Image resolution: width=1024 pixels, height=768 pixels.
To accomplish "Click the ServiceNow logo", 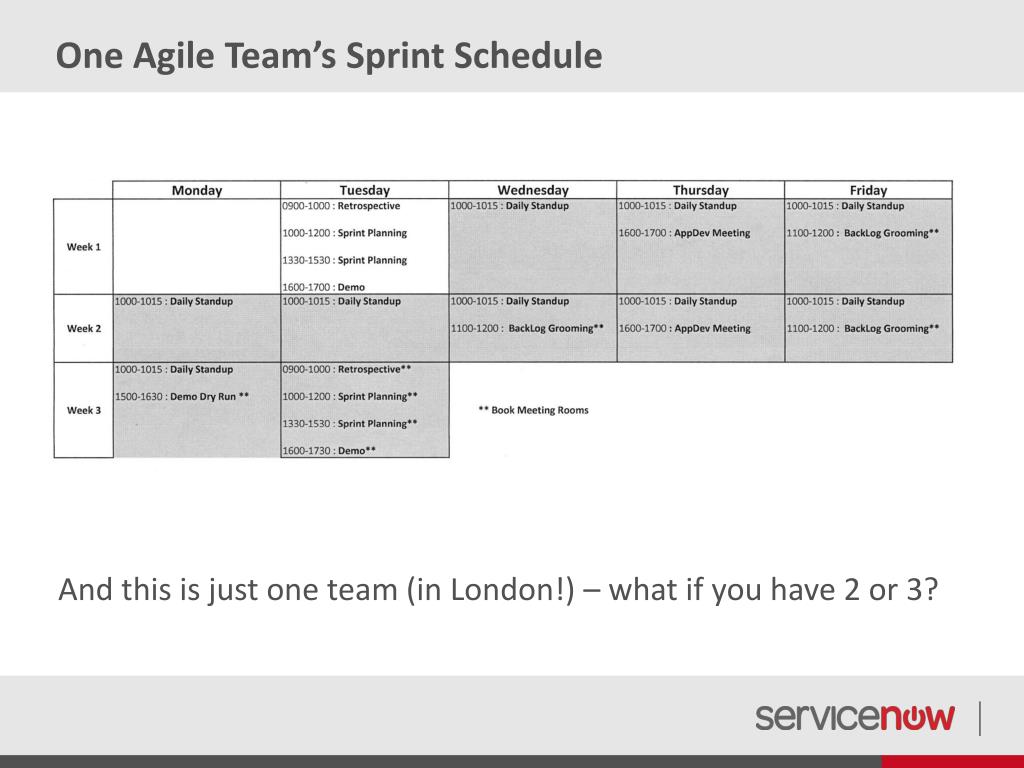I will point(854,717).
